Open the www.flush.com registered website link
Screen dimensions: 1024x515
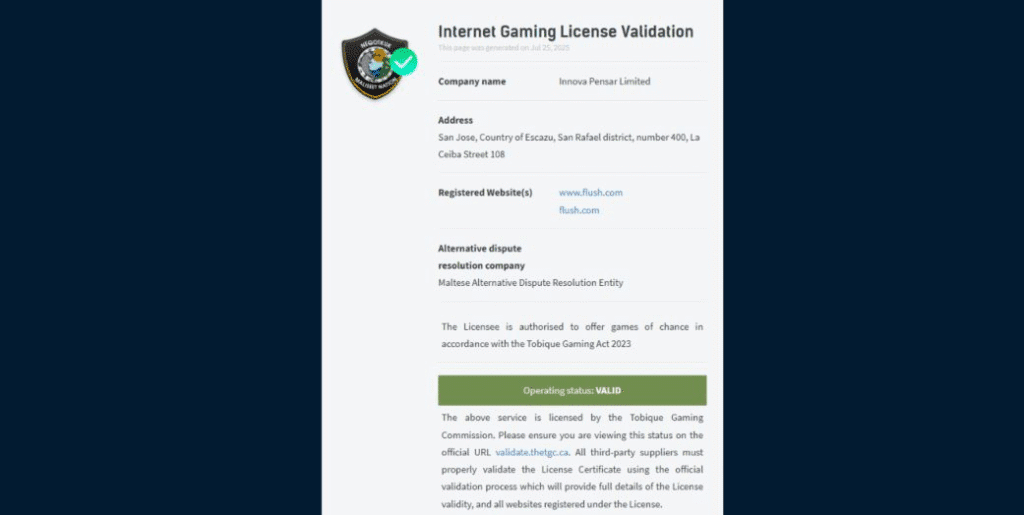(590, 192)
